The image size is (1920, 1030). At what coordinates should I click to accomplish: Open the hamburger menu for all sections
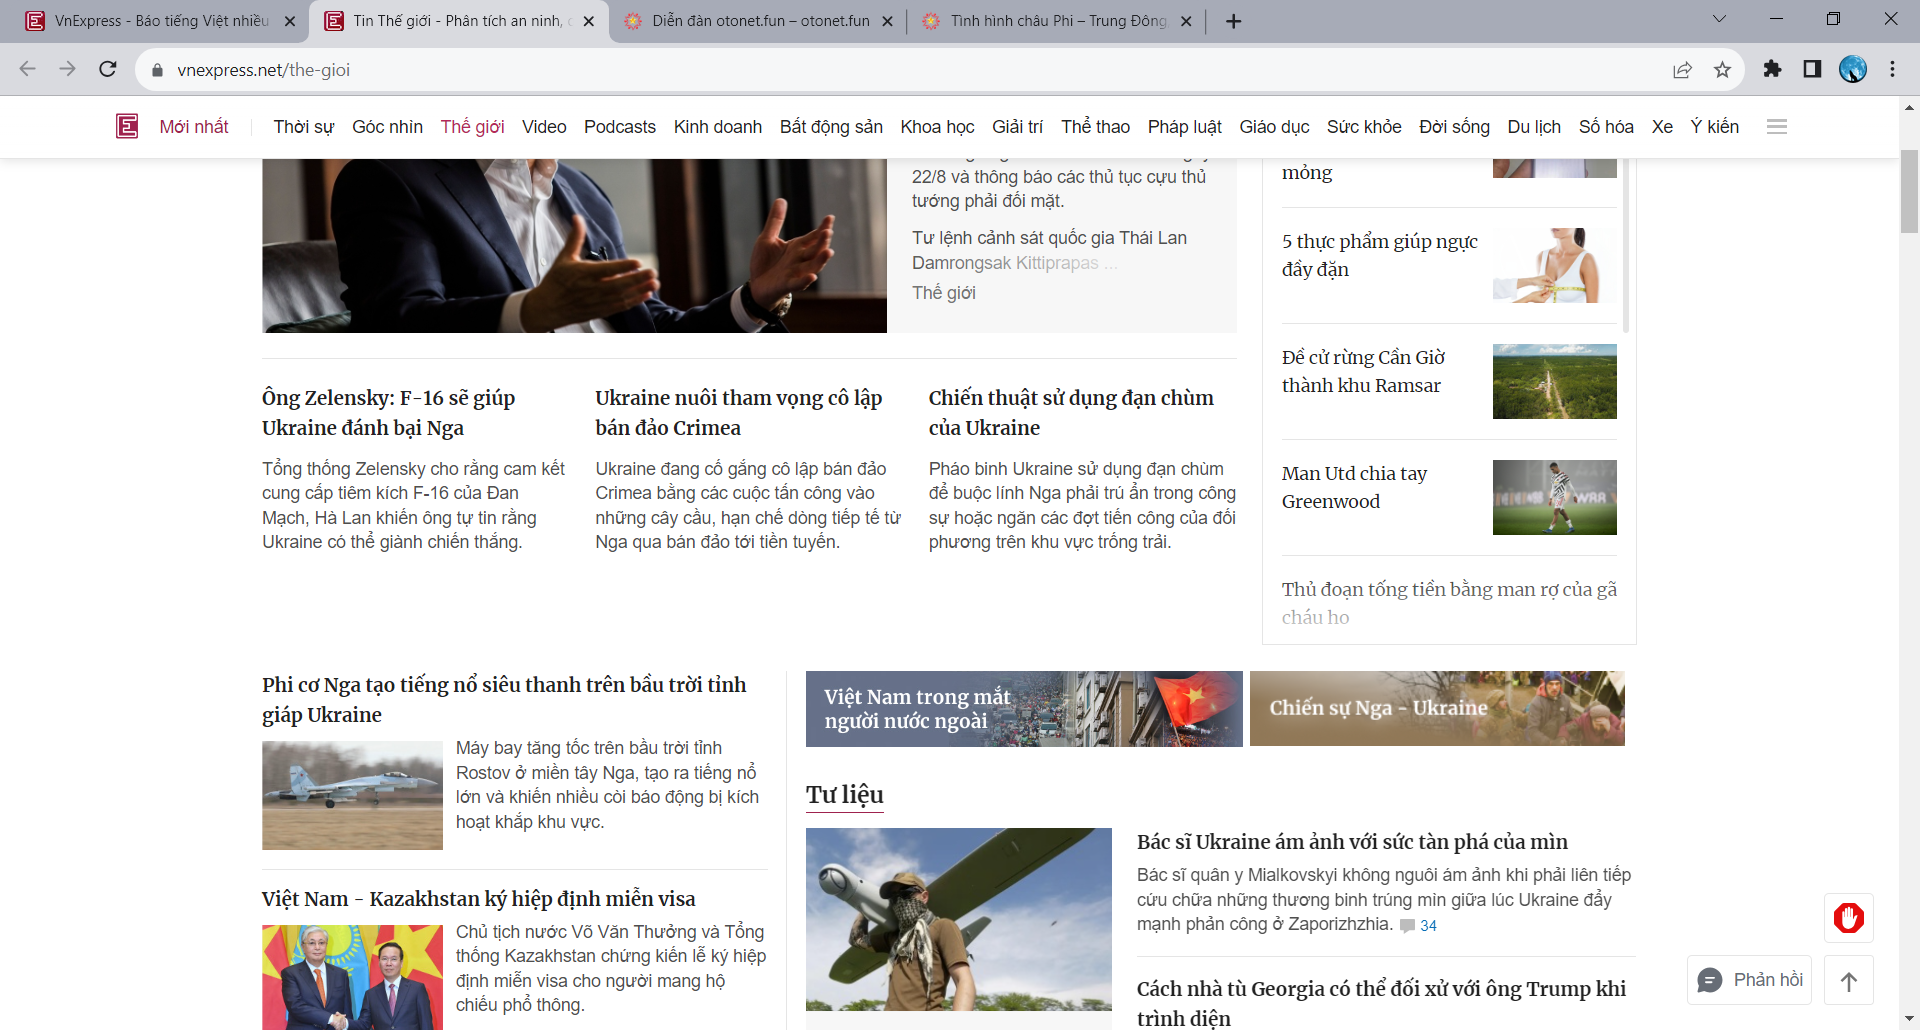1777,126
